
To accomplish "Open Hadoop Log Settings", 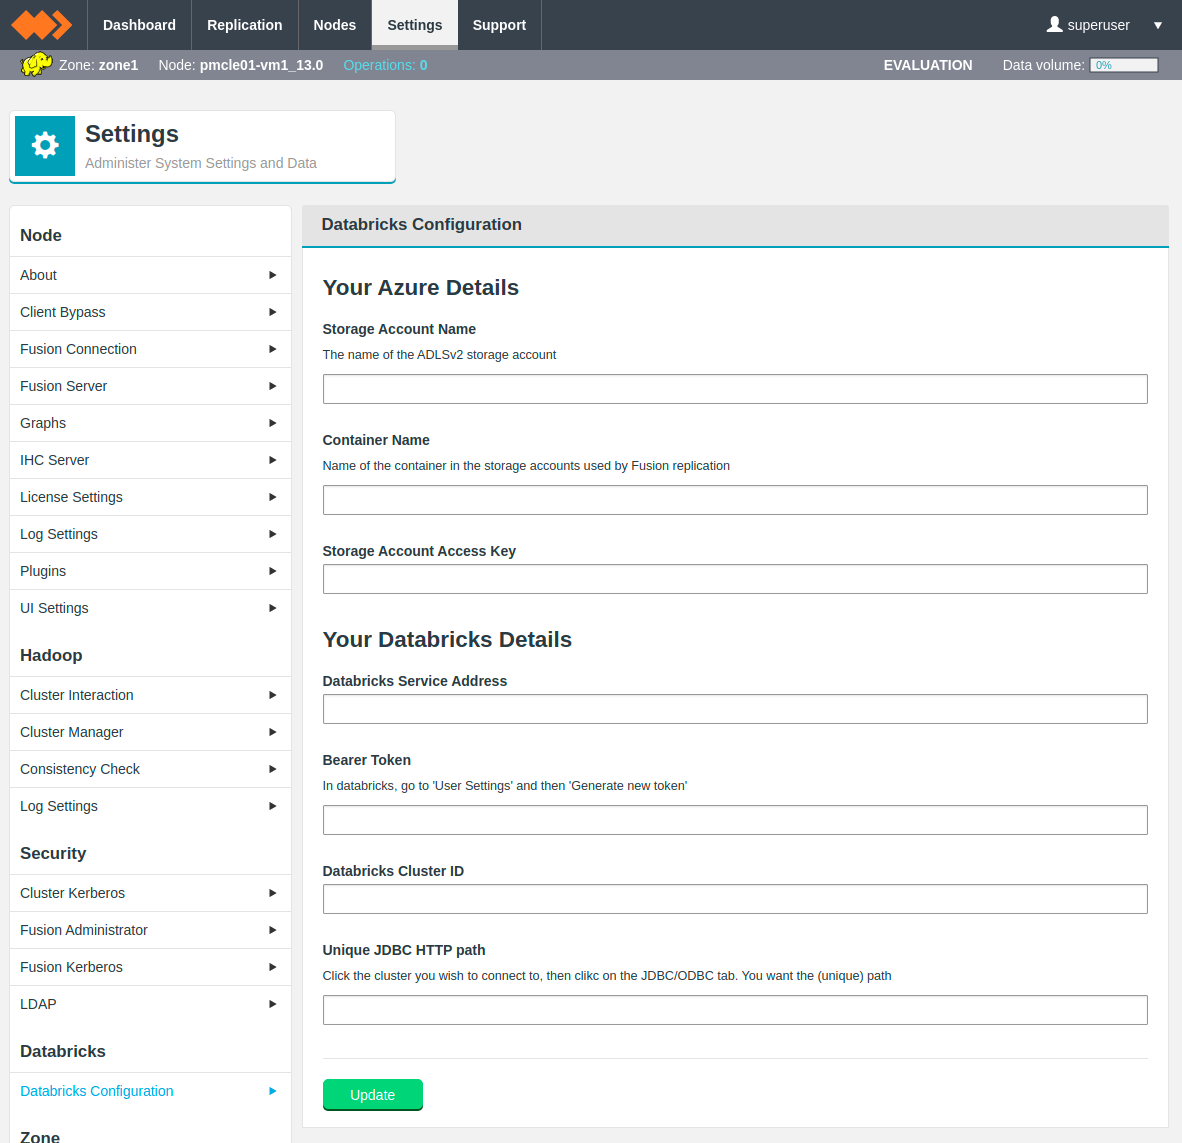I will point(150,806).
